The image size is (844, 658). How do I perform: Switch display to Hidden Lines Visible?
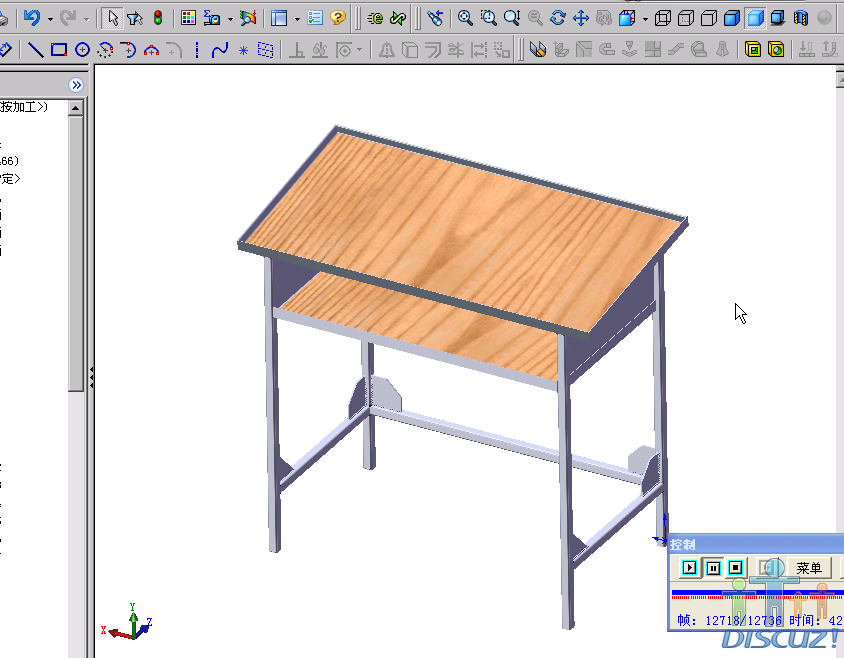point(686,18)
